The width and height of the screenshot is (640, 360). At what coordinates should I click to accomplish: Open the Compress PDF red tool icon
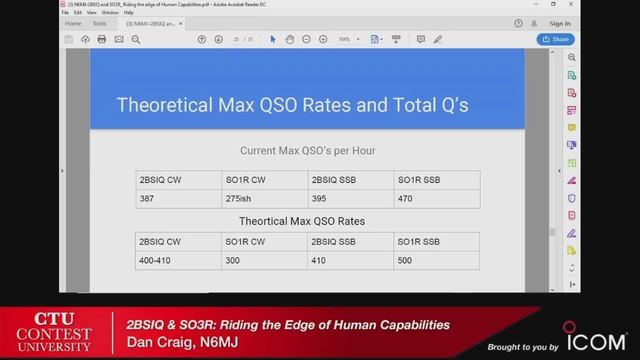(x=571, y=216)
